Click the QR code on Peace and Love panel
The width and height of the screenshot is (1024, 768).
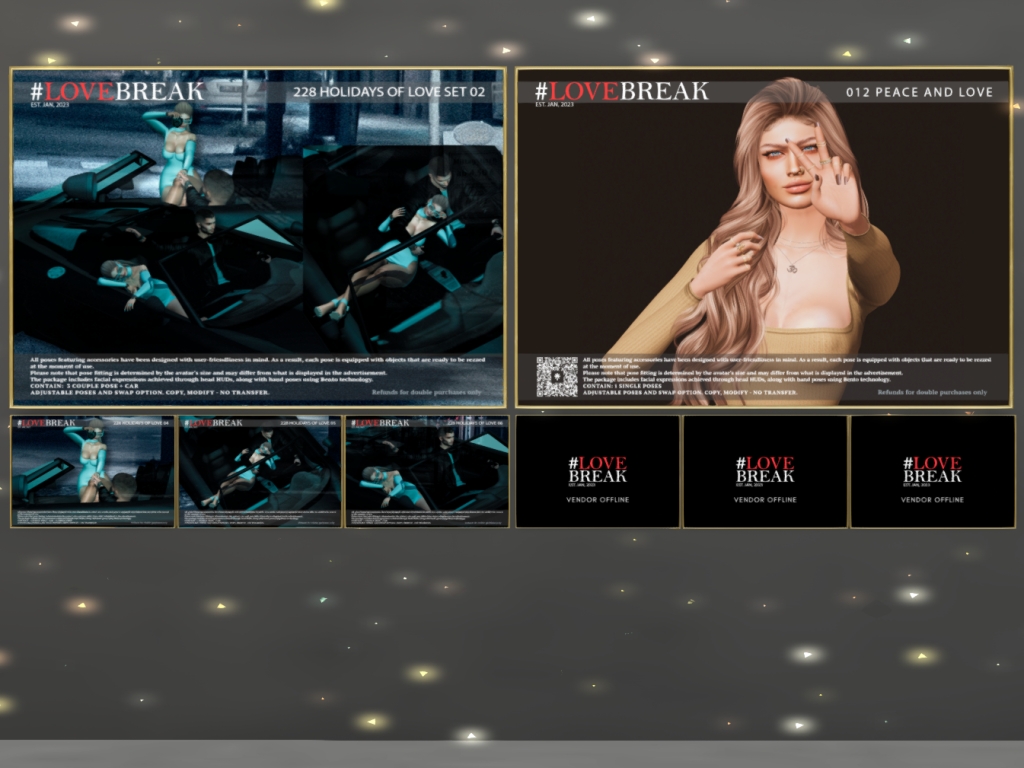point(557,376)
